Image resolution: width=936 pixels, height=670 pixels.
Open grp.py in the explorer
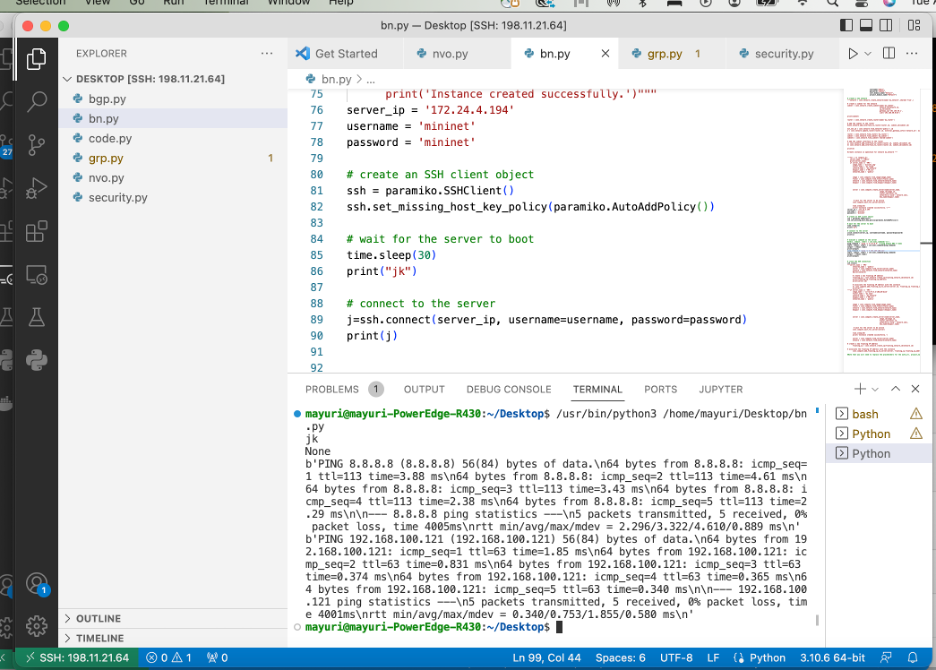point(173,158)
